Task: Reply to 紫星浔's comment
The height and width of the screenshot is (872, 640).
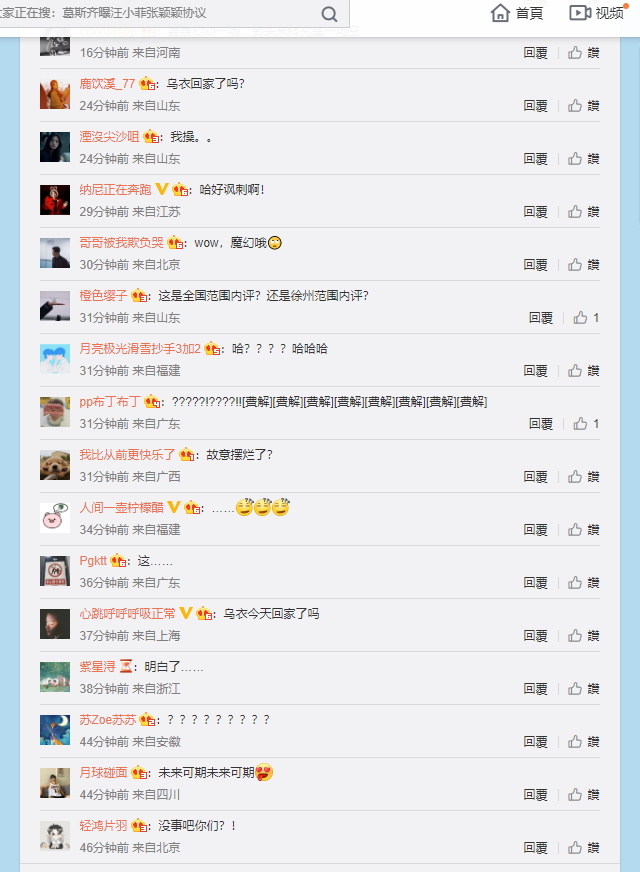Action: [535, 688]
